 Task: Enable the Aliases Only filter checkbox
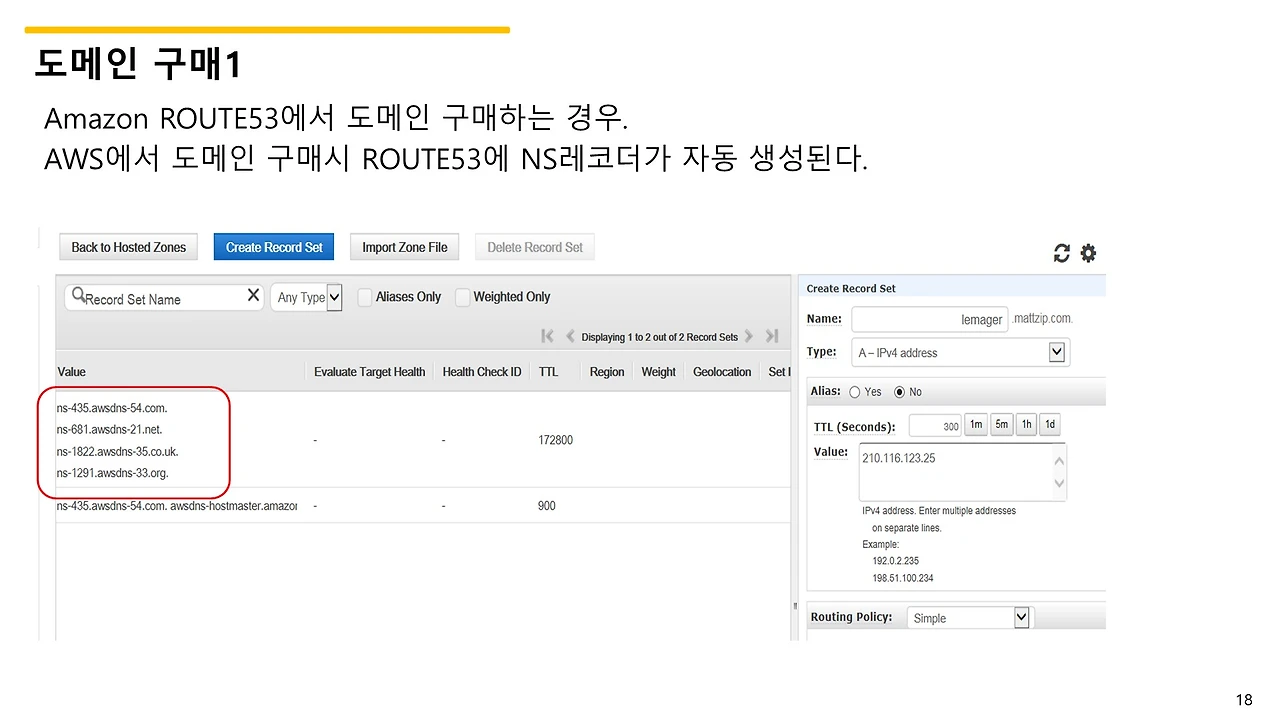[365, 297]
